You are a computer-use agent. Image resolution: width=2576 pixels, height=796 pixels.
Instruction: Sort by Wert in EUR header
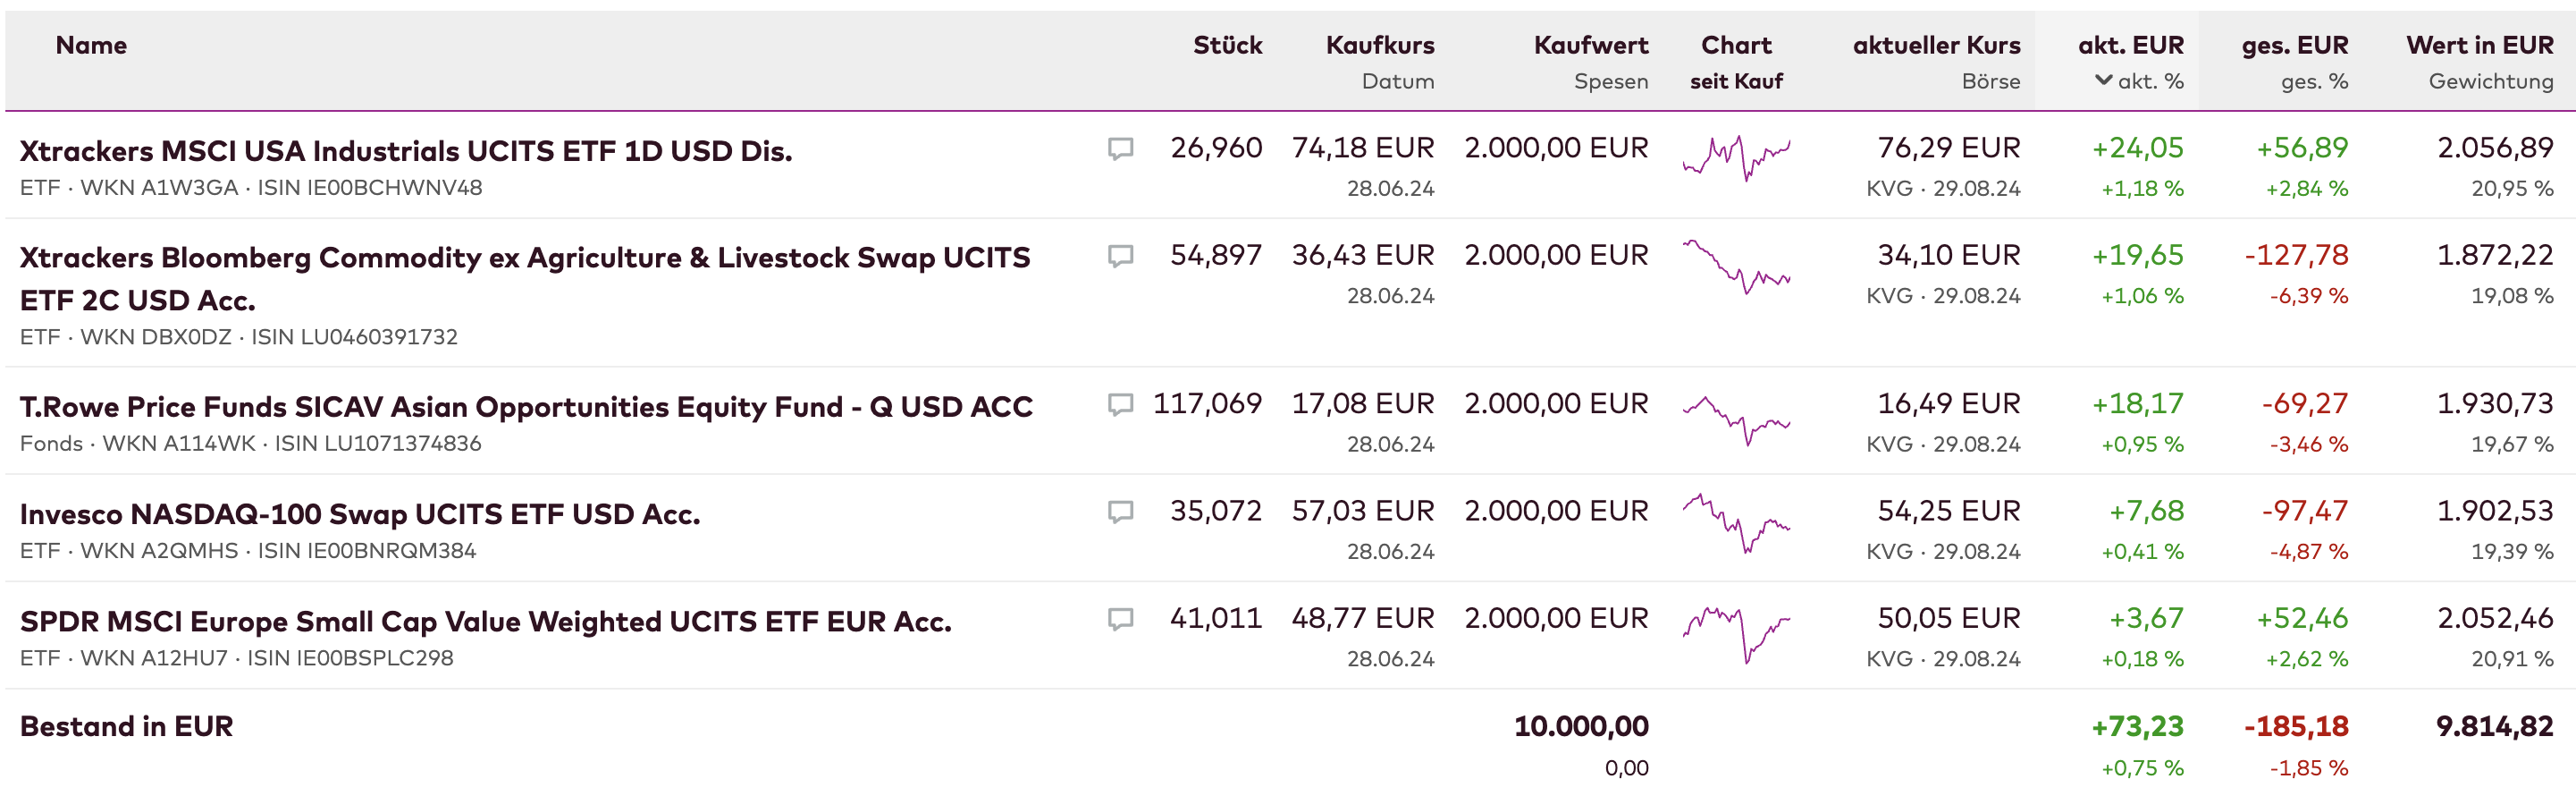point(2479,45)
